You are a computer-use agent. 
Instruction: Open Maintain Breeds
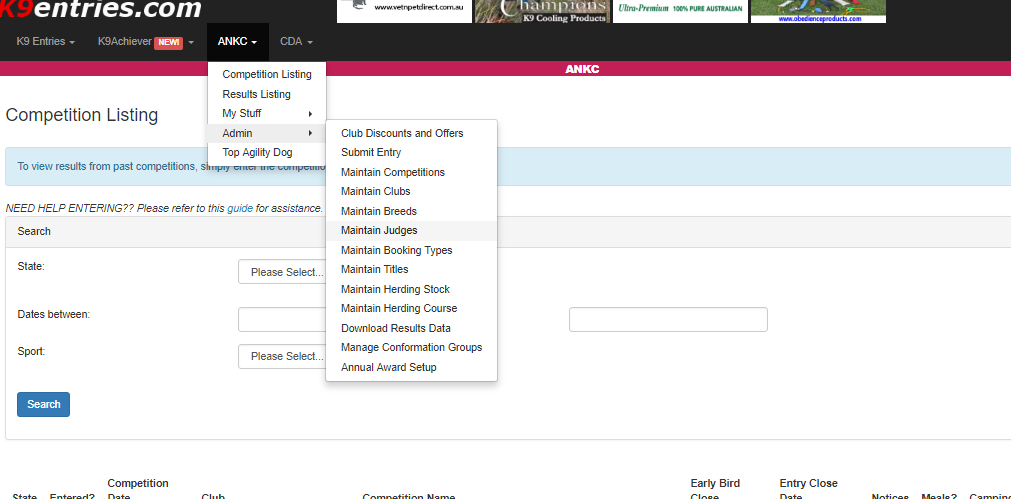click(x=411, y=211)
